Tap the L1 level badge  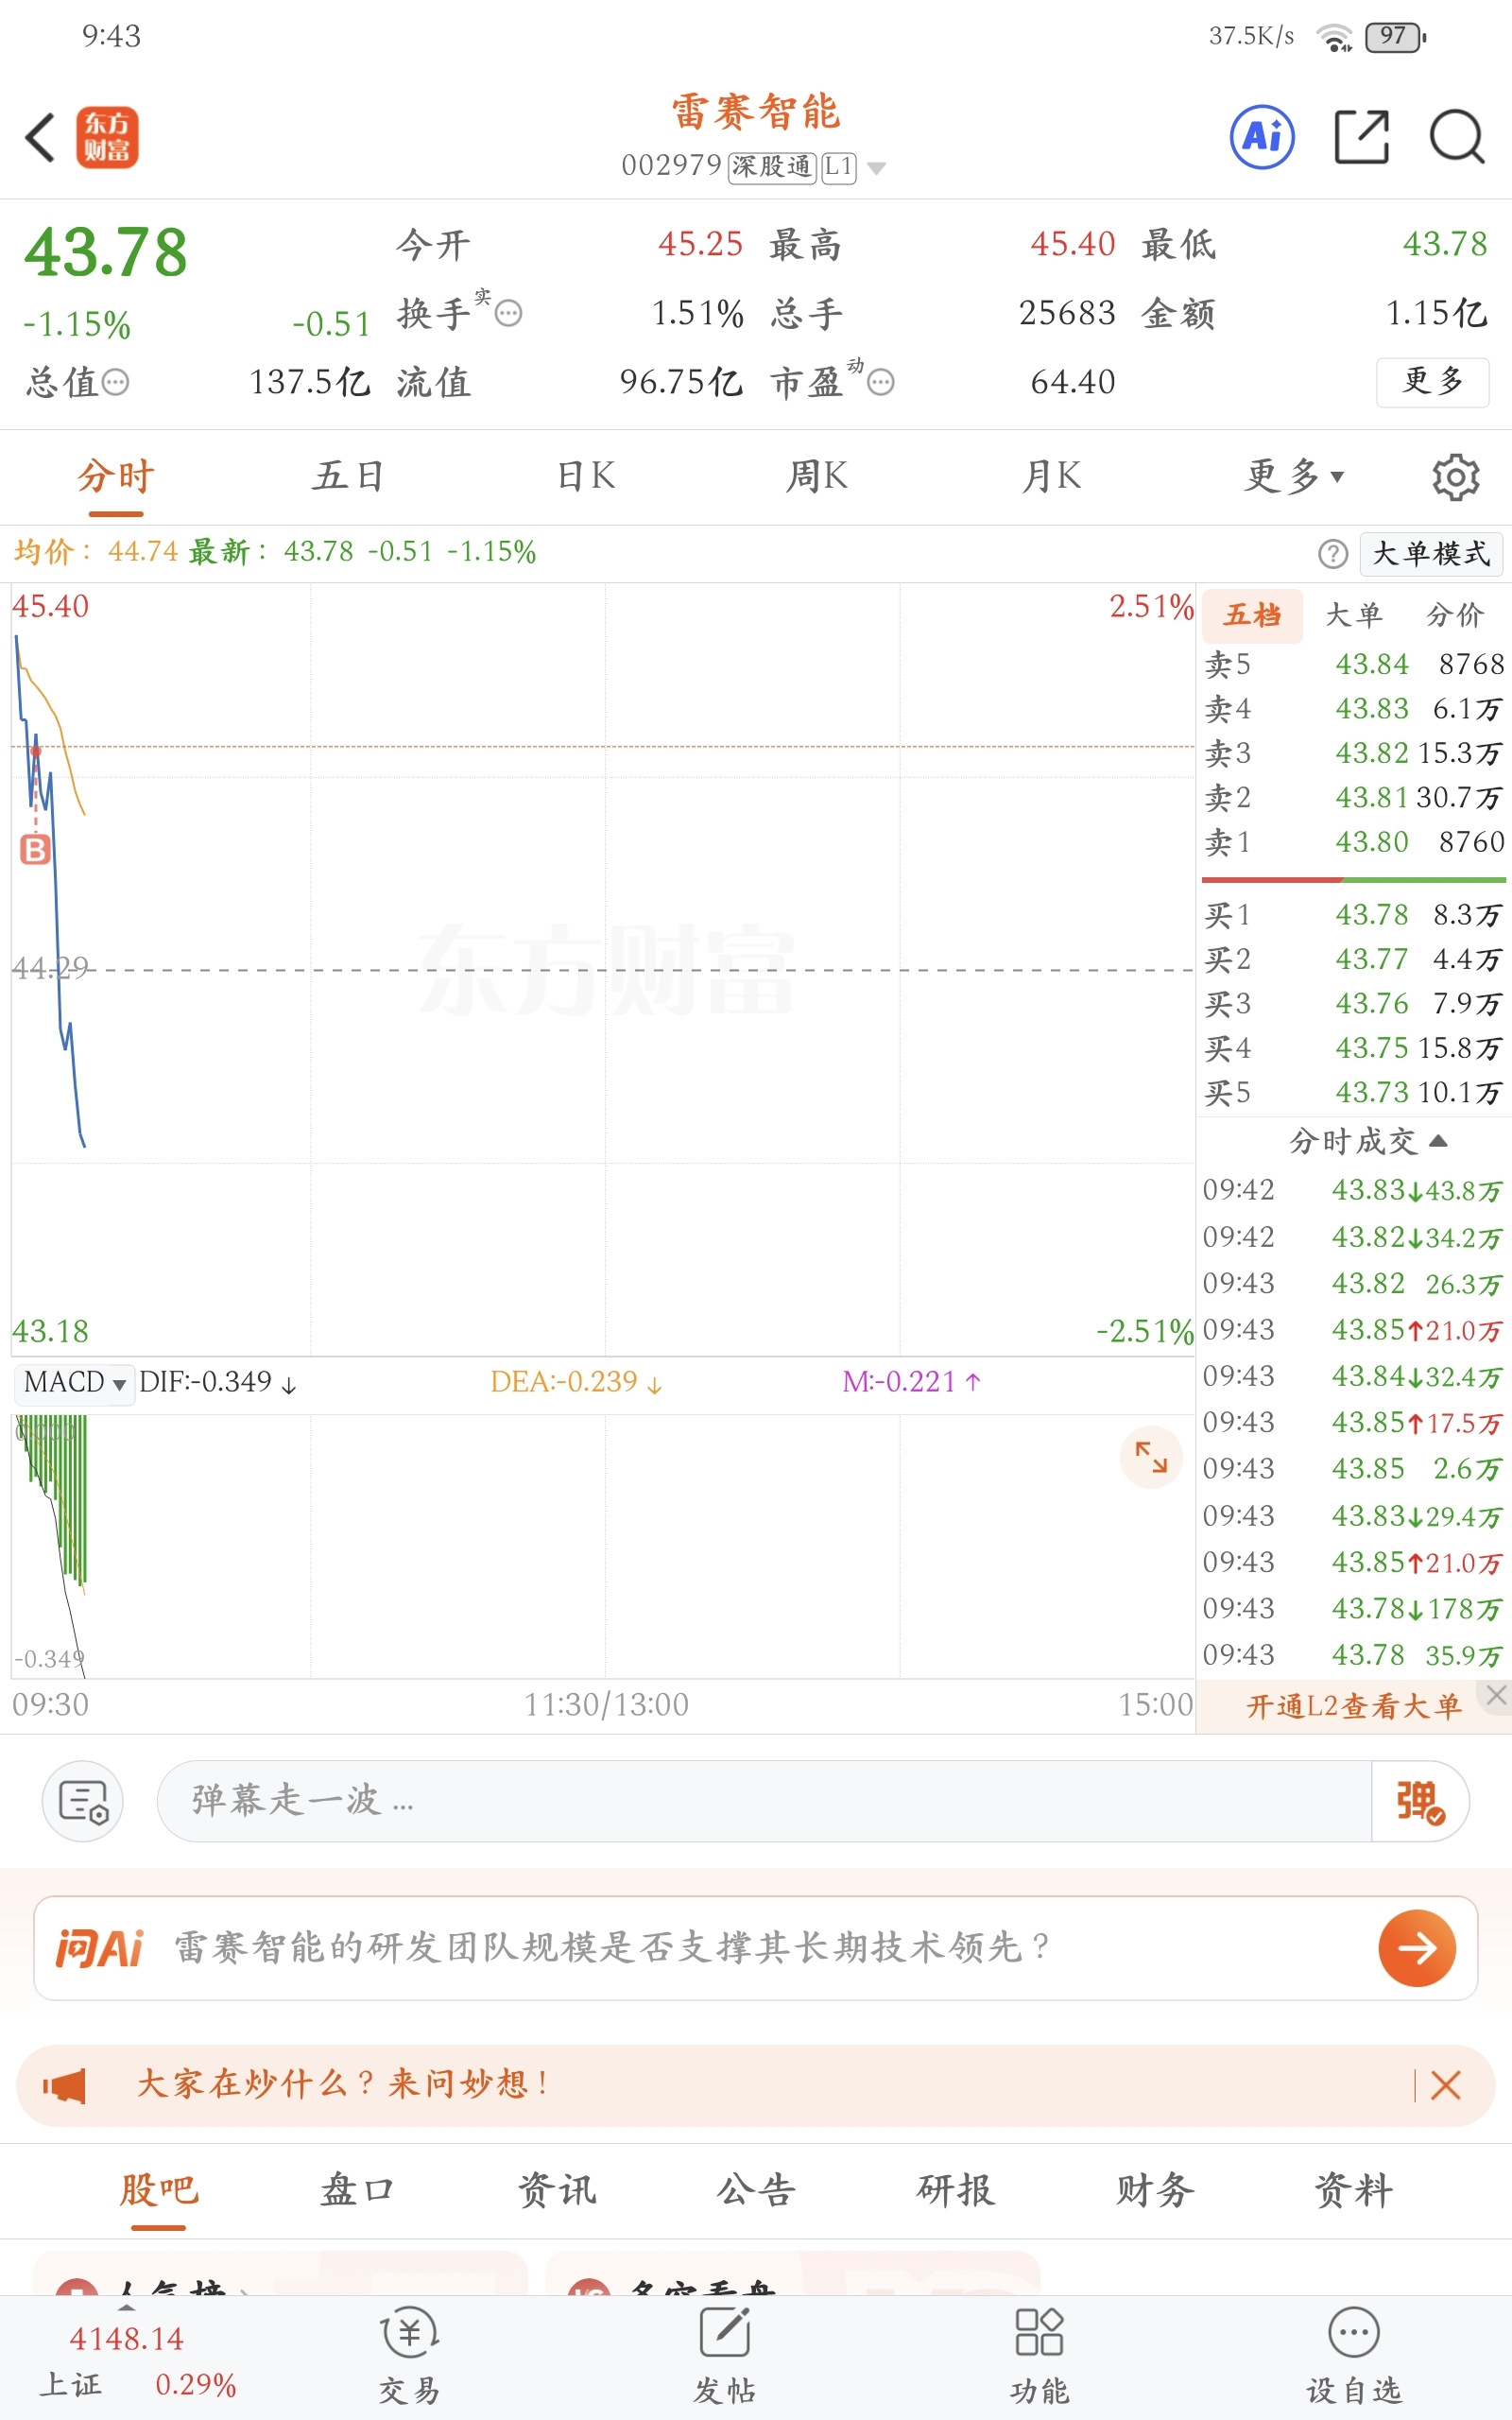click(839, 166)
